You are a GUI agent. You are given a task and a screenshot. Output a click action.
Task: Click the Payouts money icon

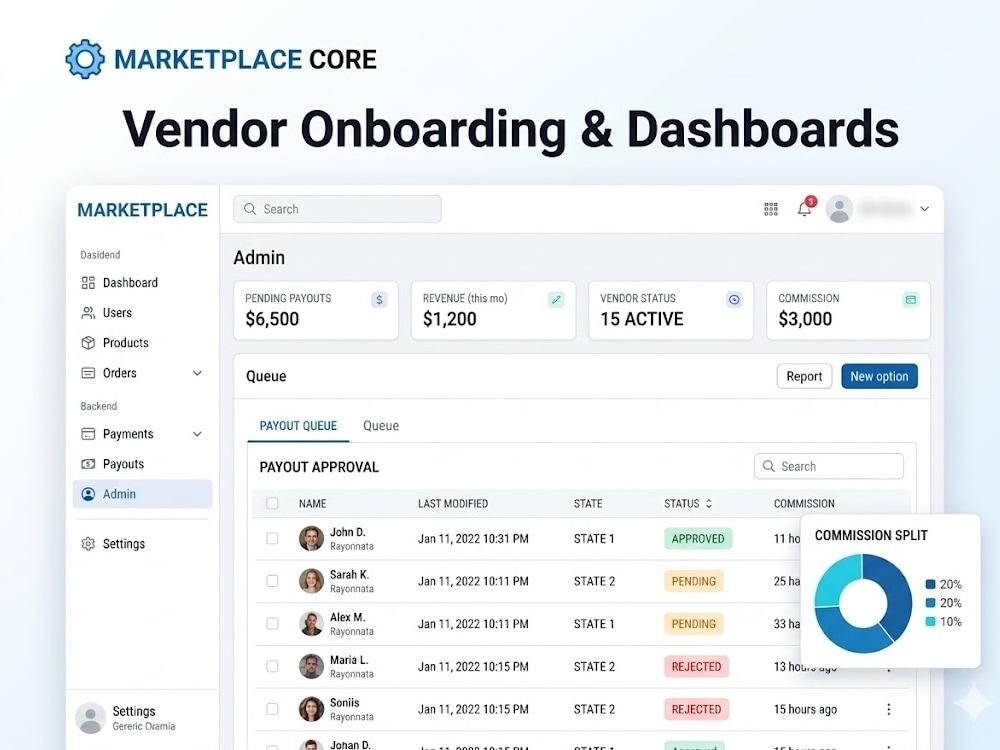tap(88, 464)
